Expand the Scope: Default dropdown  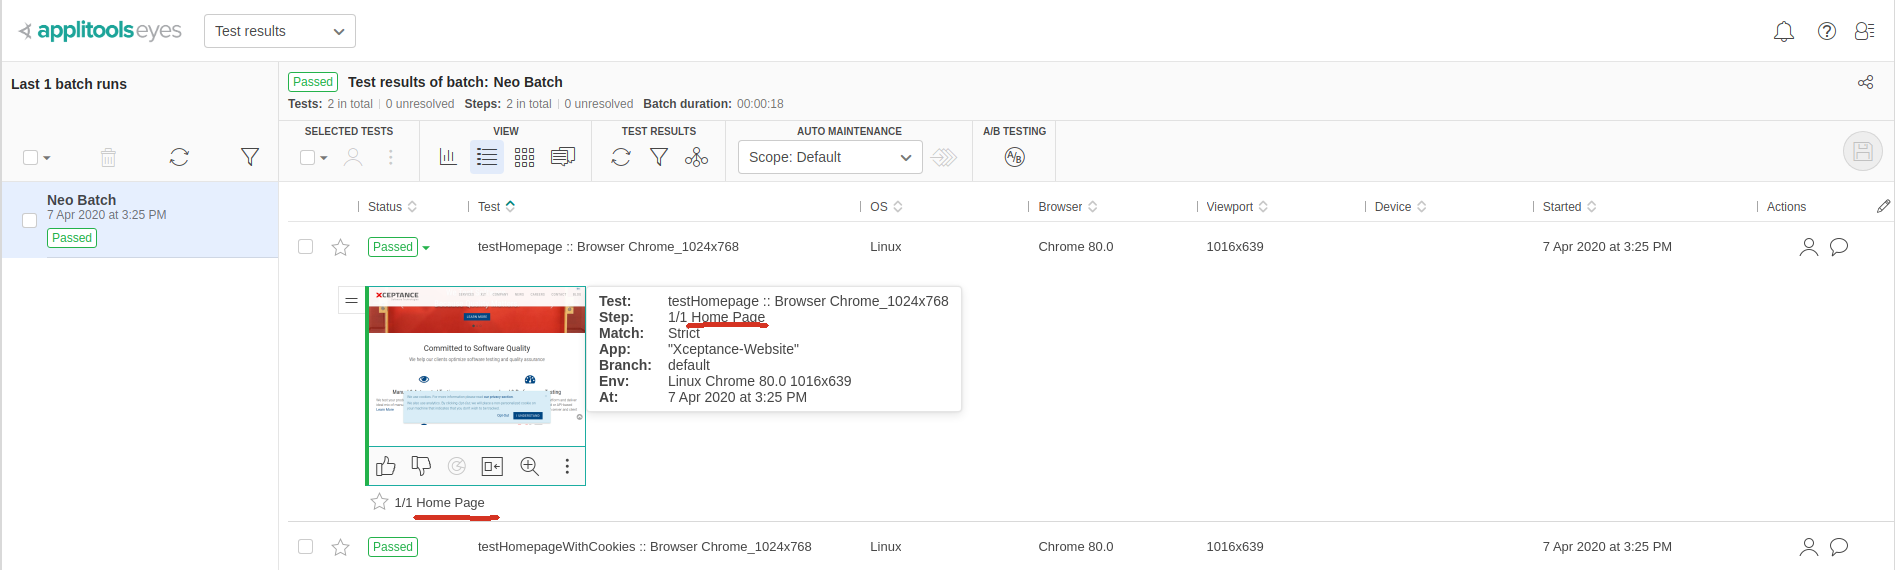pos(829,157)
